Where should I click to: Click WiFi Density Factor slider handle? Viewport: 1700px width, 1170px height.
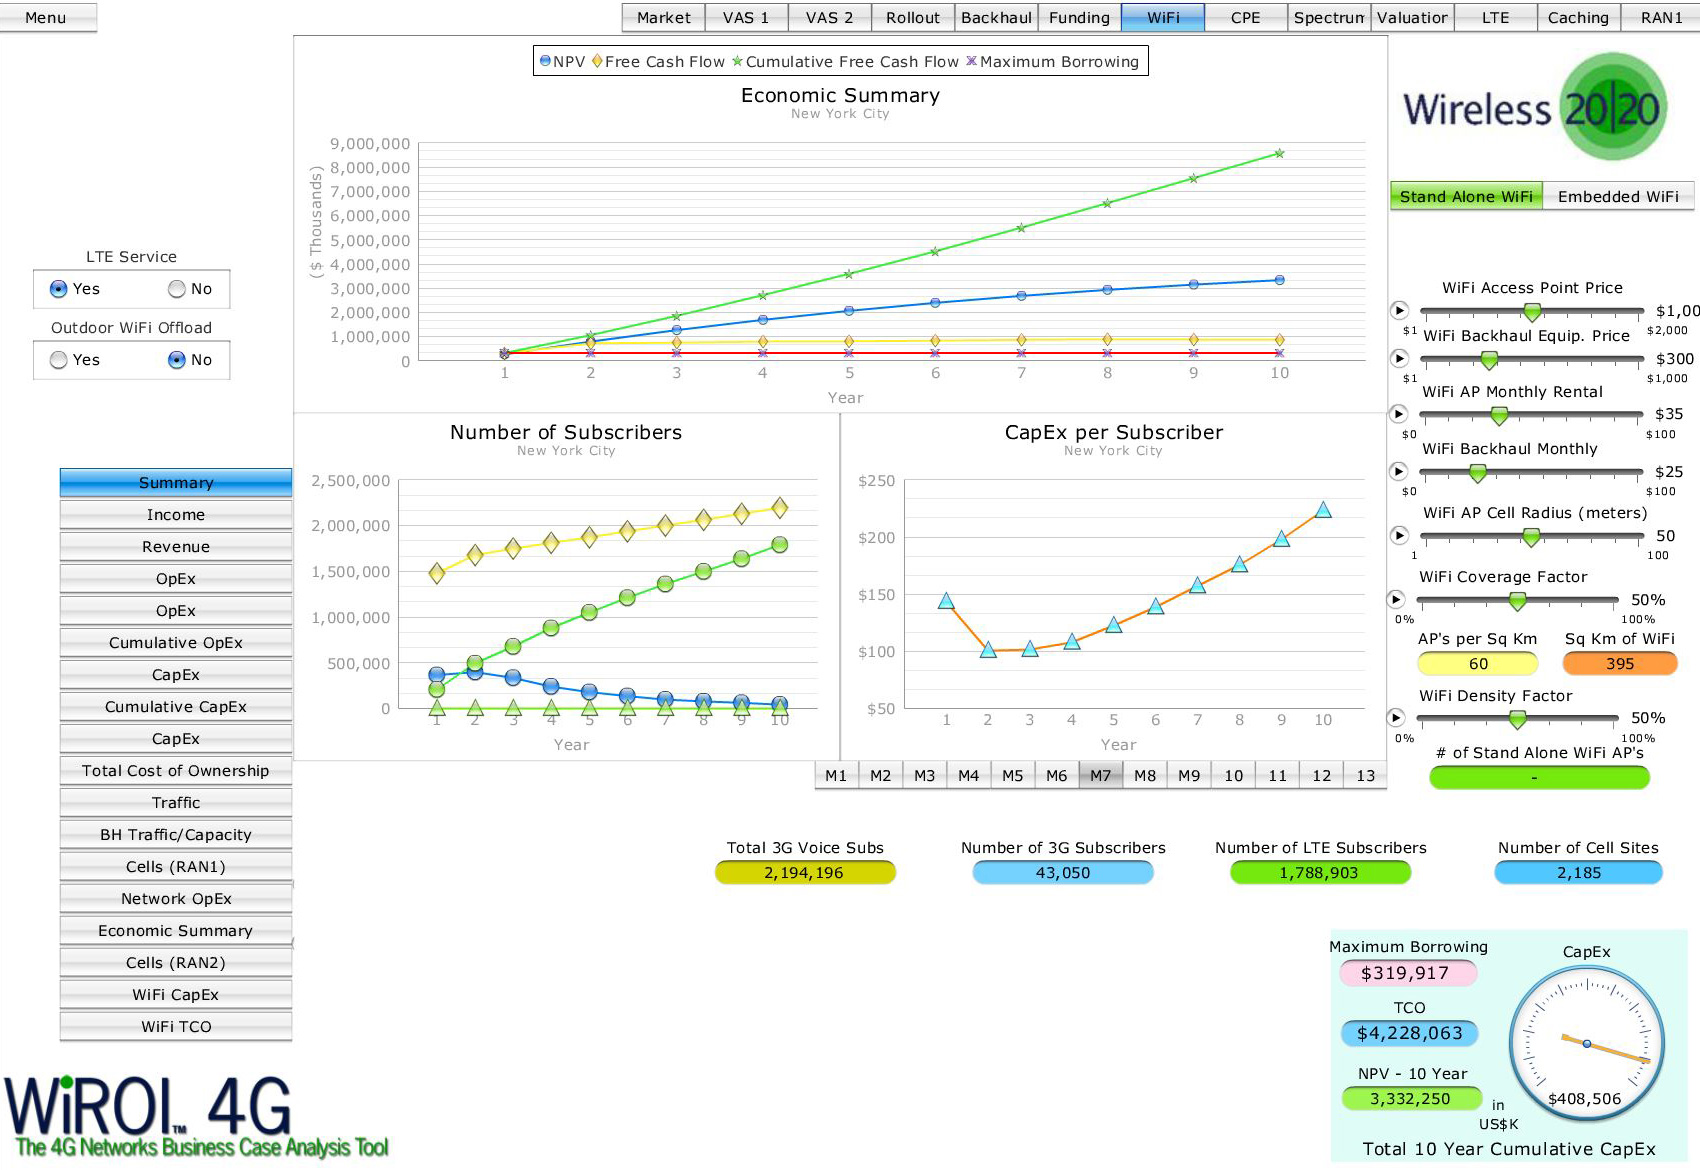tap(1517, 720)
